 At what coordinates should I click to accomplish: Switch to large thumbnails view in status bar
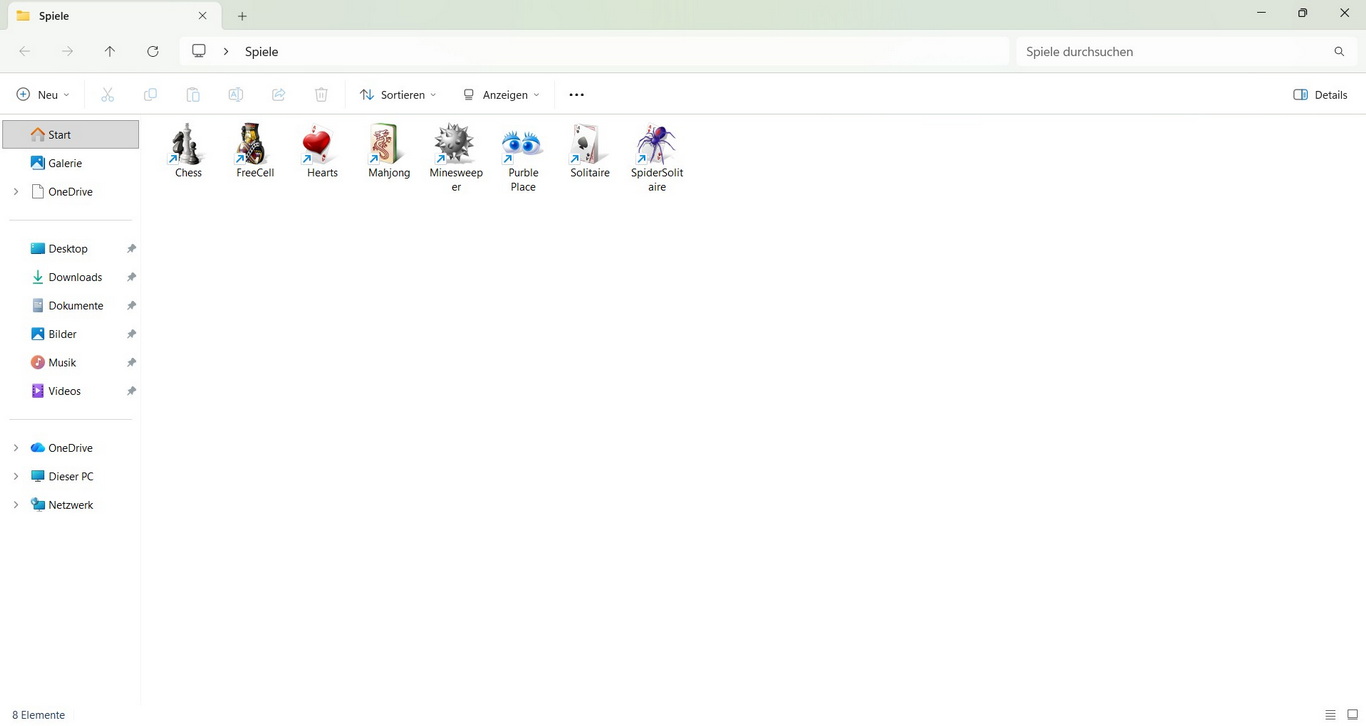1352,715
